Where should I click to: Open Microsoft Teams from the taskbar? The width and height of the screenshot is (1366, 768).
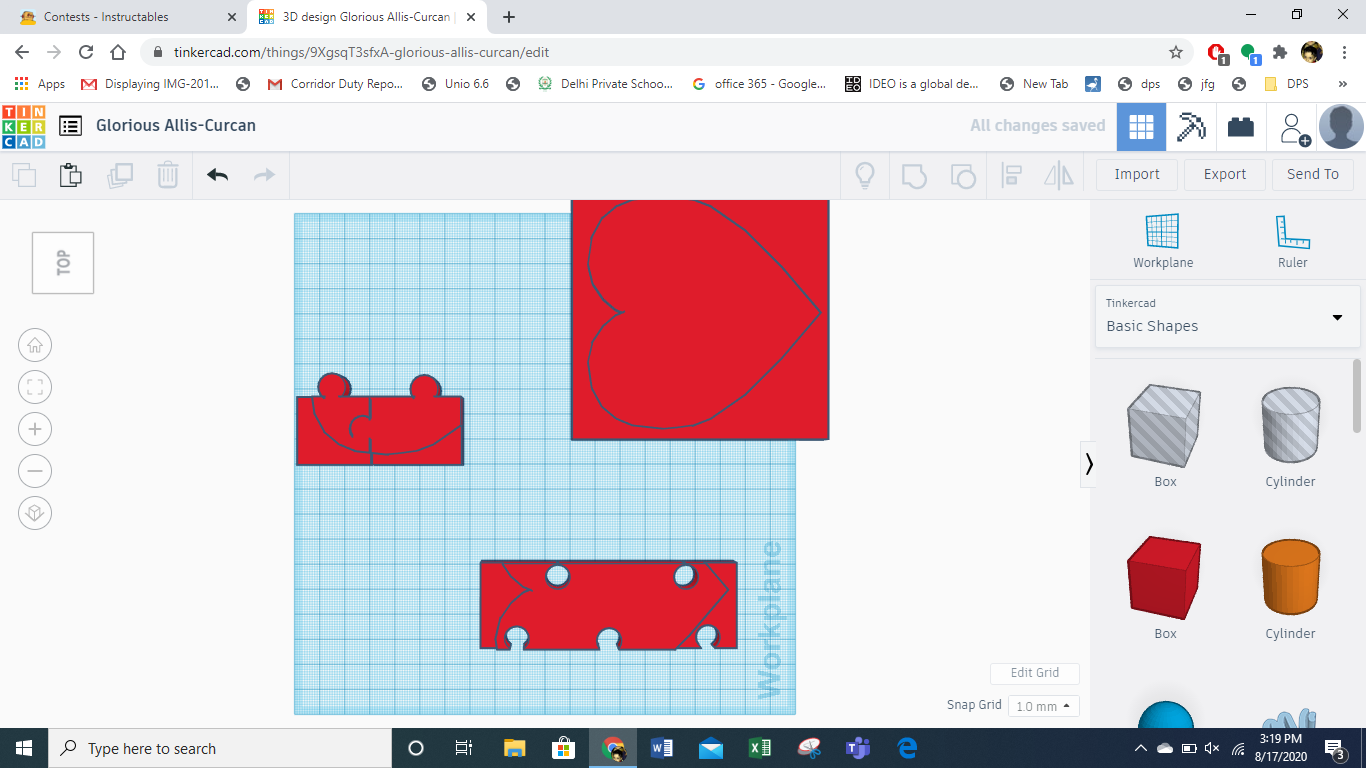(858, 748)
